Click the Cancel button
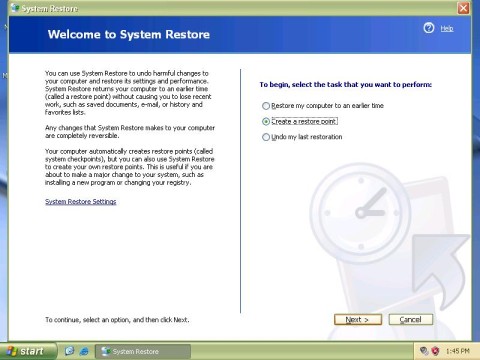 (411, 320)
